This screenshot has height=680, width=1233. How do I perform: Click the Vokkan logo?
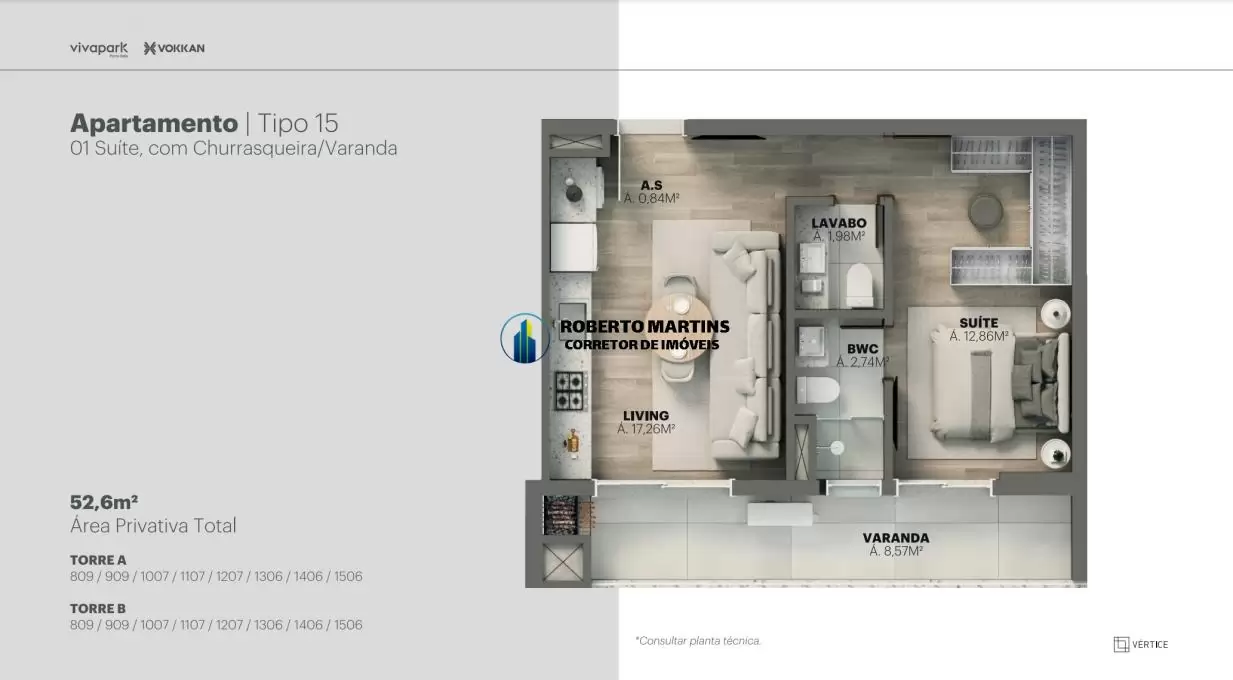(174, 48)
